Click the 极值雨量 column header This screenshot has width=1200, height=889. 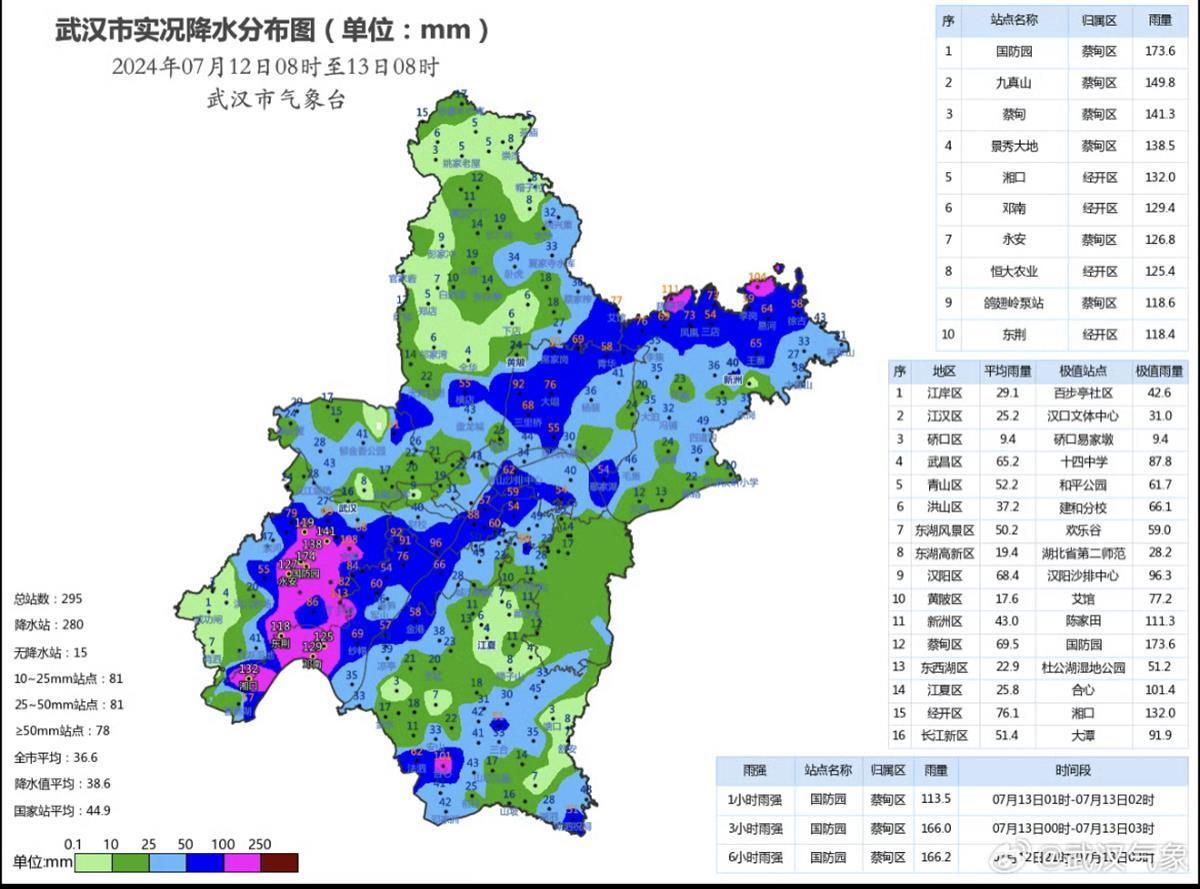coord(1158,371)
